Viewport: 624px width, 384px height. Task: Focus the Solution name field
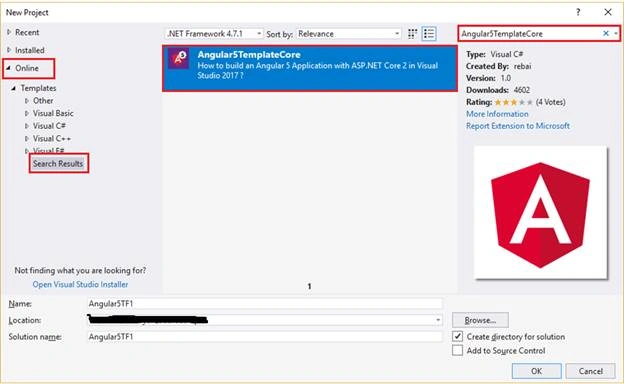pyautogui.click(x=265, y=337)
